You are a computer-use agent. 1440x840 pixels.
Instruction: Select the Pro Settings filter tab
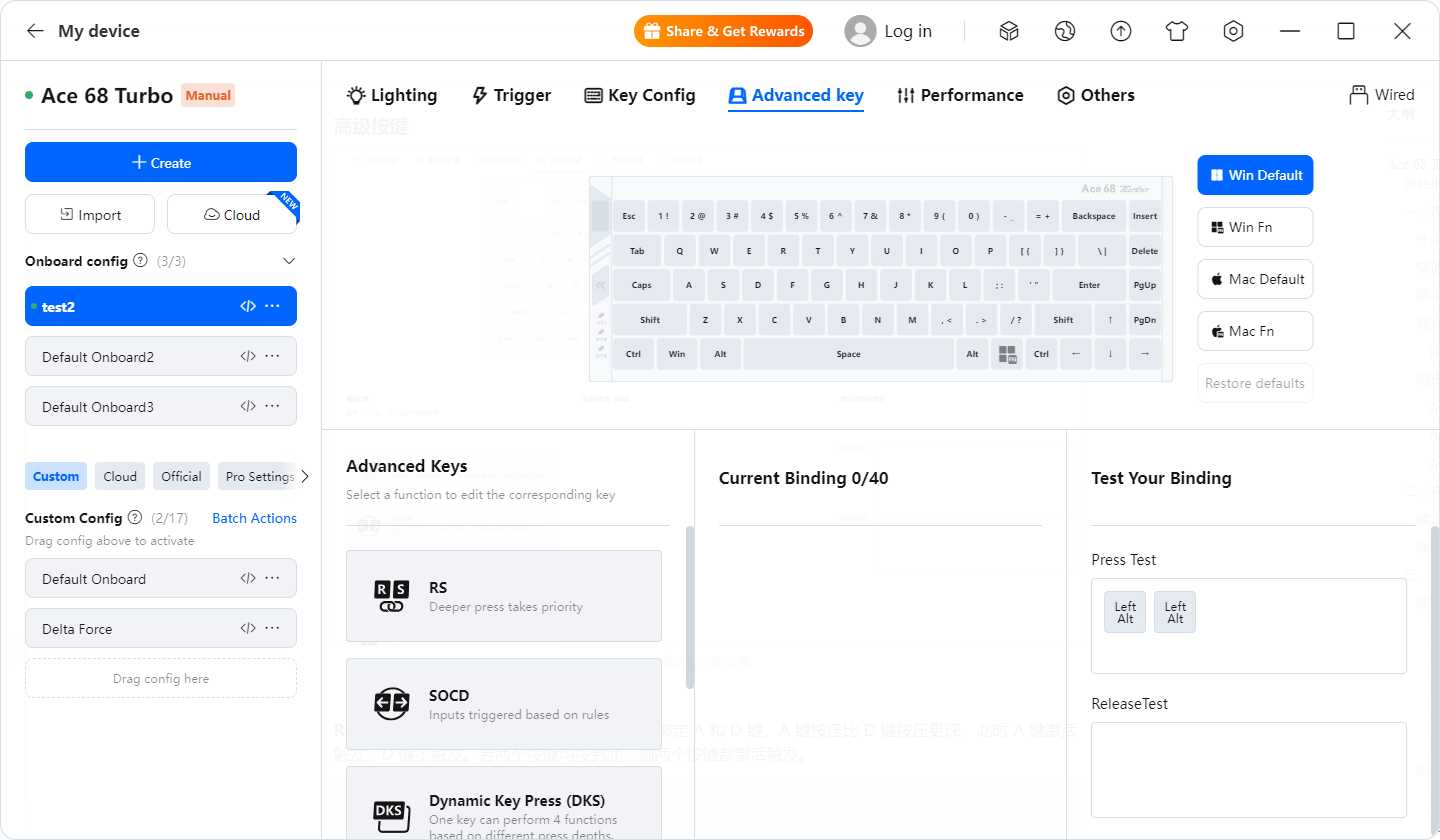coord(257,476)
